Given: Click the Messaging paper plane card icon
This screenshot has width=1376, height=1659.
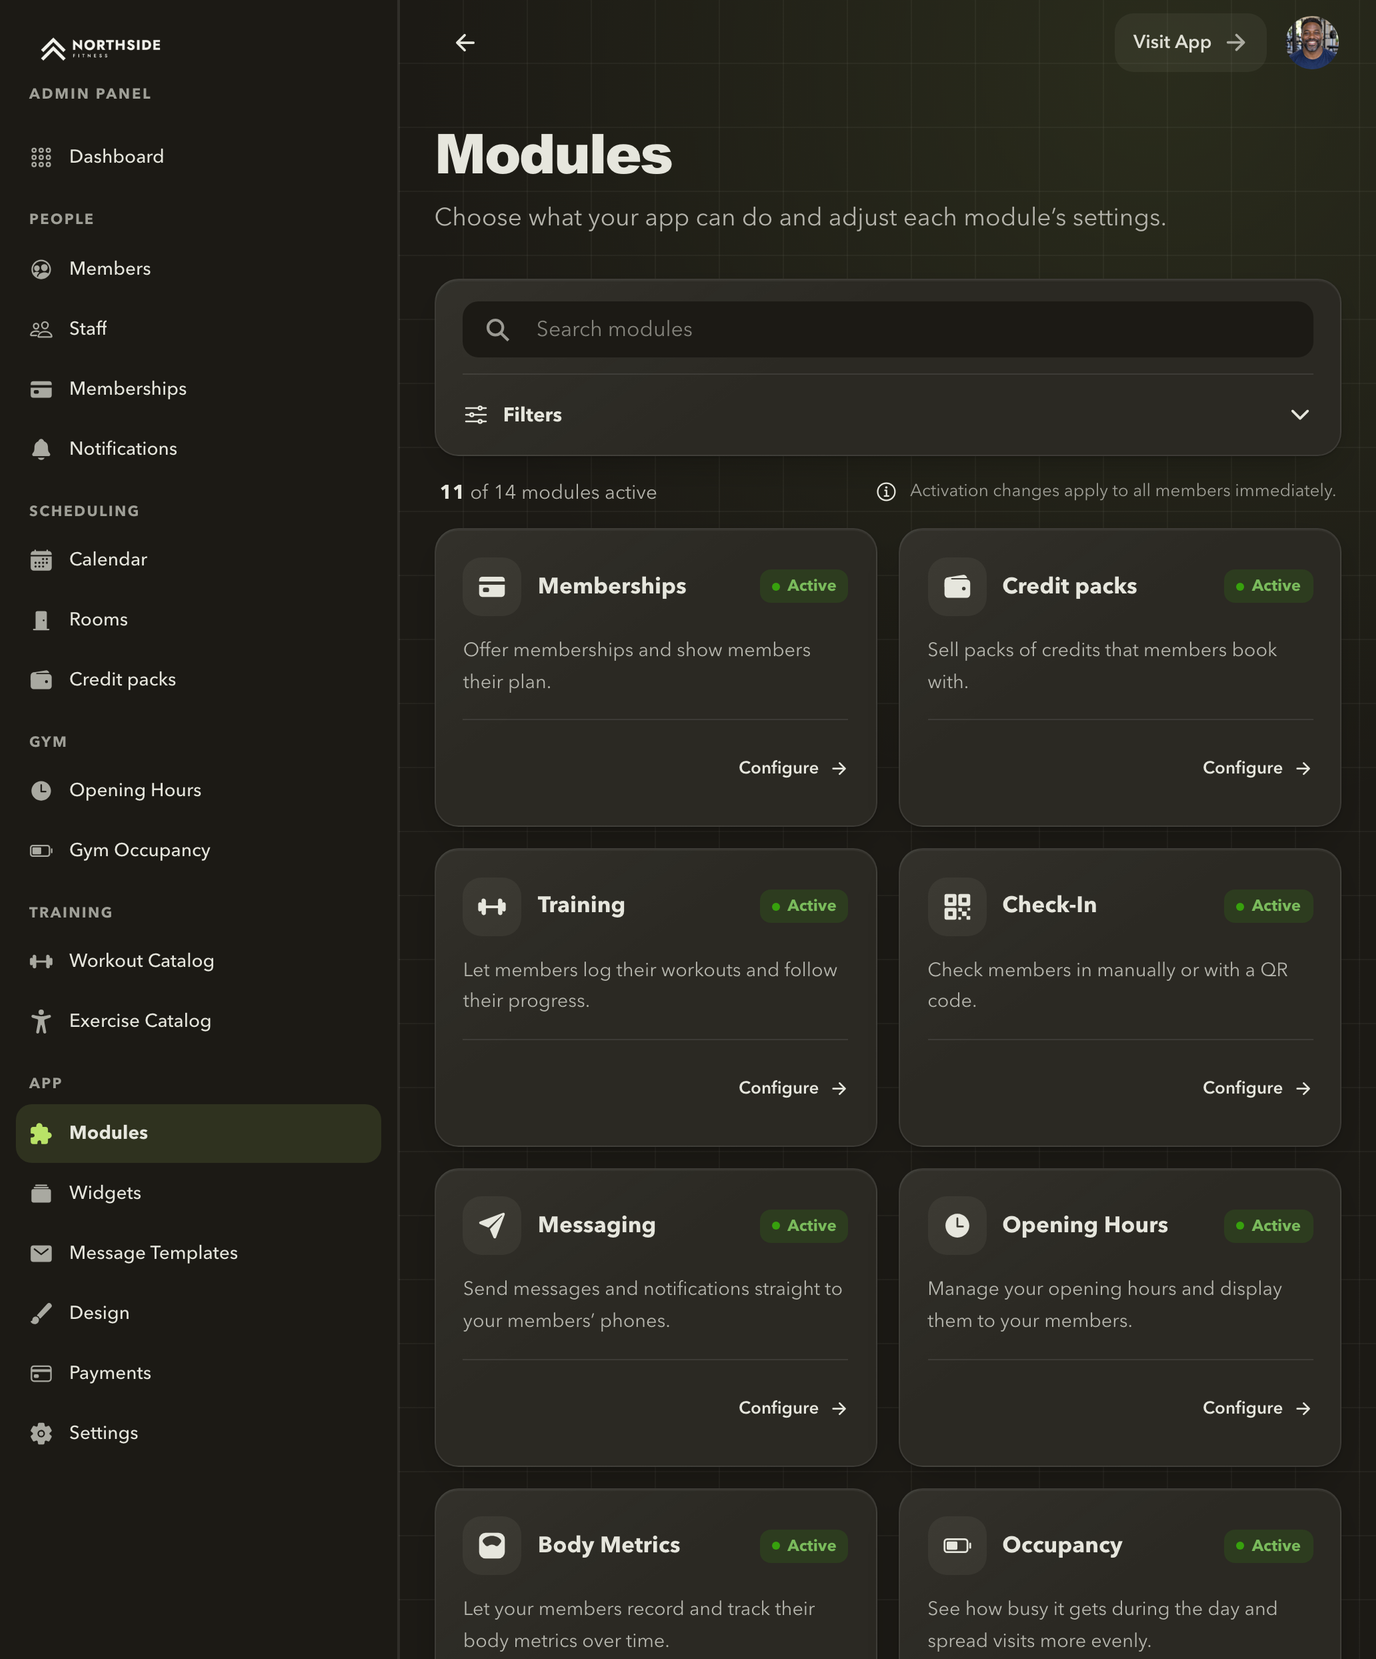Looking at the screenshot, I should click(492, 1225).
